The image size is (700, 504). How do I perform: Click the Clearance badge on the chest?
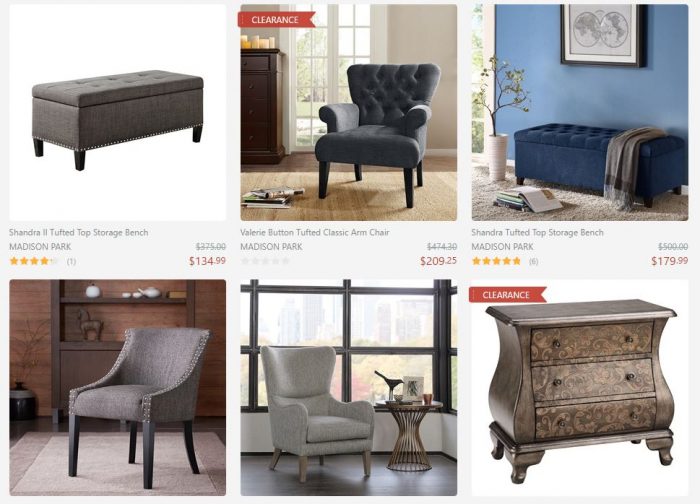(x=508, y=295)
